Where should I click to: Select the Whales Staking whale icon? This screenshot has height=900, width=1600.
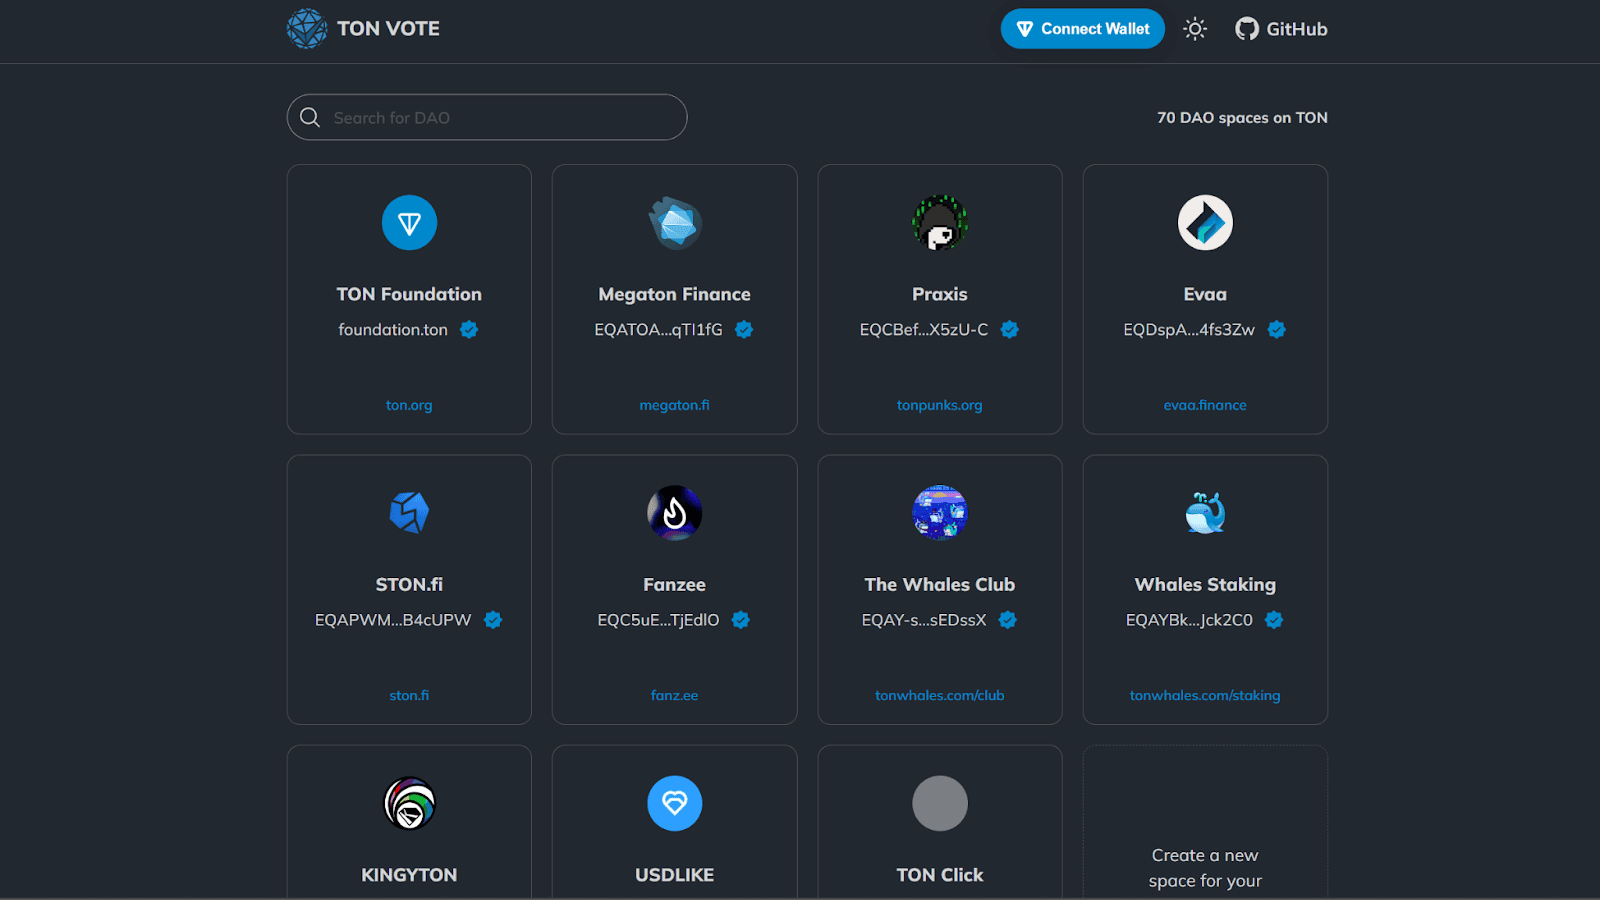click(x=1205, y=513)
